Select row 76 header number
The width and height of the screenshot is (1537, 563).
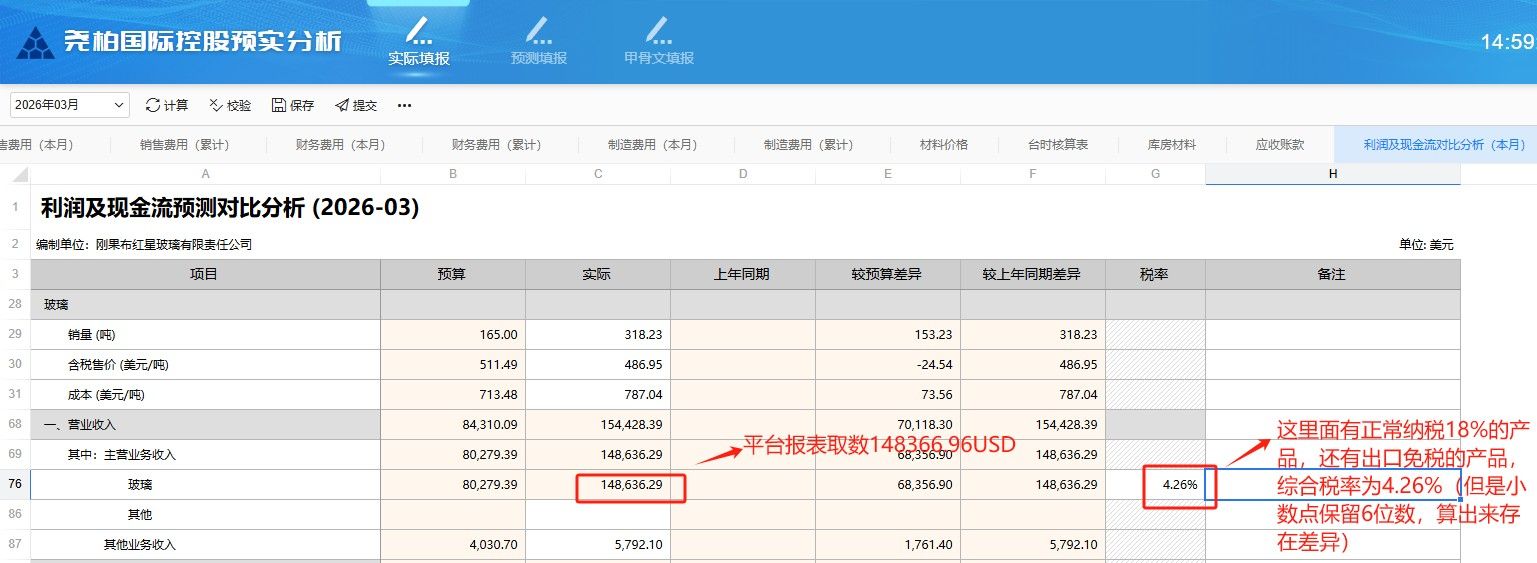[15, 485]
